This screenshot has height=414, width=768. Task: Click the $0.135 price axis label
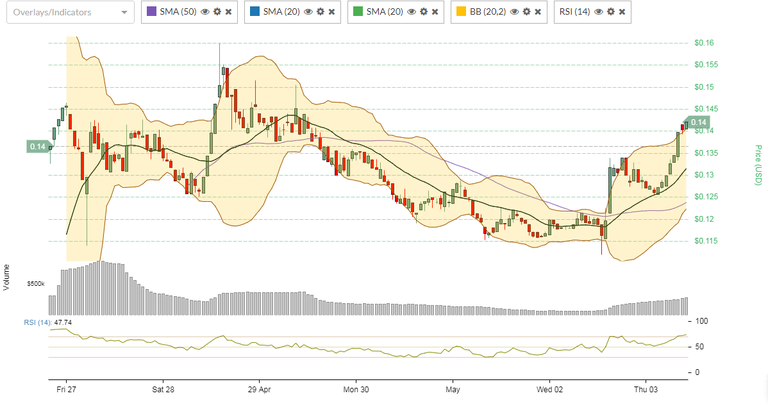706,153
